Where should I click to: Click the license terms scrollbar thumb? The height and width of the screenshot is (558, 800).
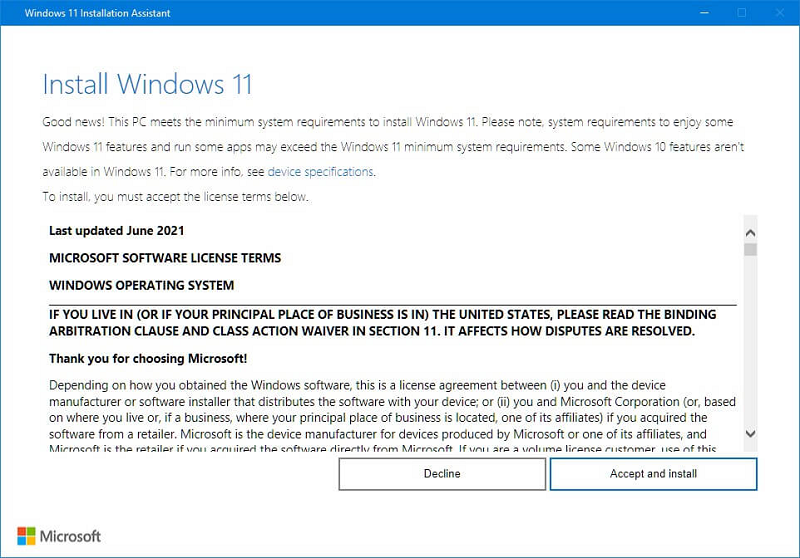click(x=750, y=249)
